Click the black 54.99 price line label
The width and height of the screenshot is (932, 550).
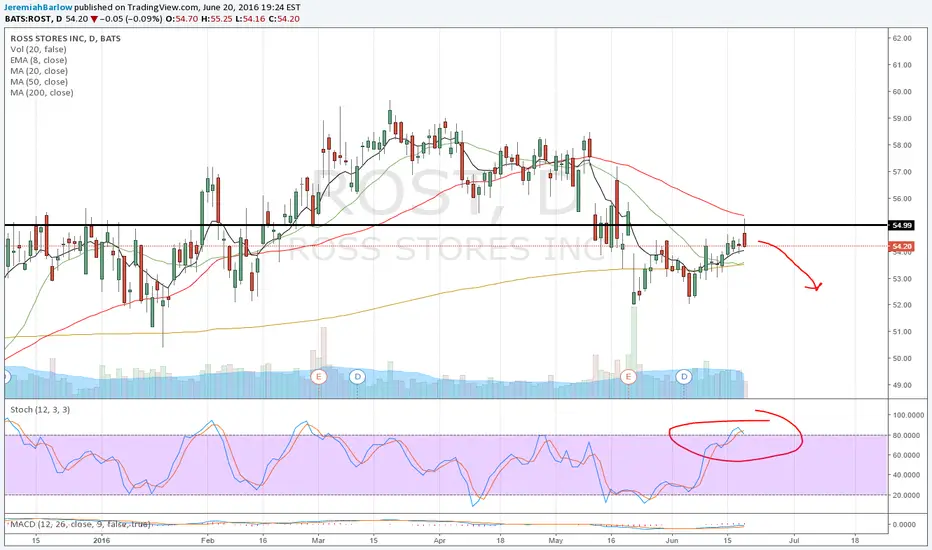point(902,225)
